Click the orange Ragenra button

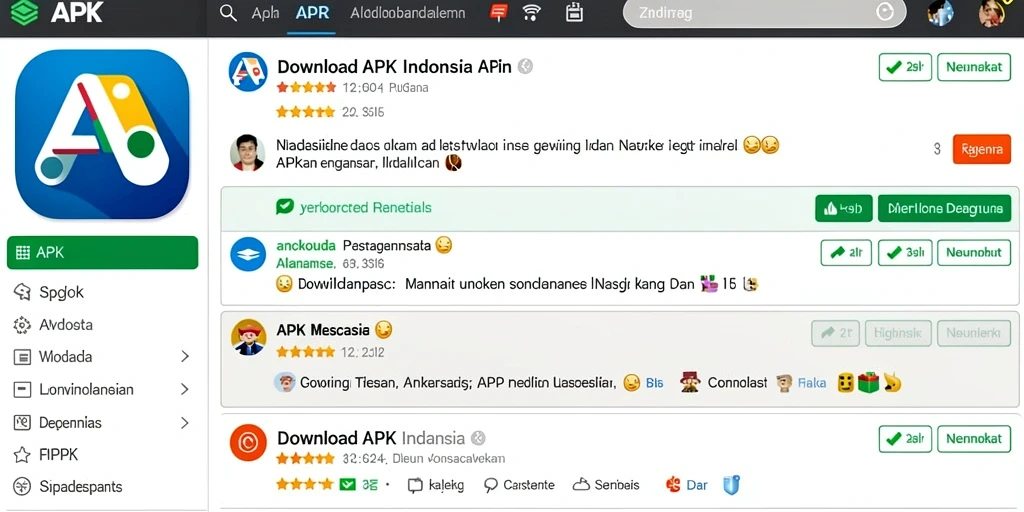(x=982, y=149)
